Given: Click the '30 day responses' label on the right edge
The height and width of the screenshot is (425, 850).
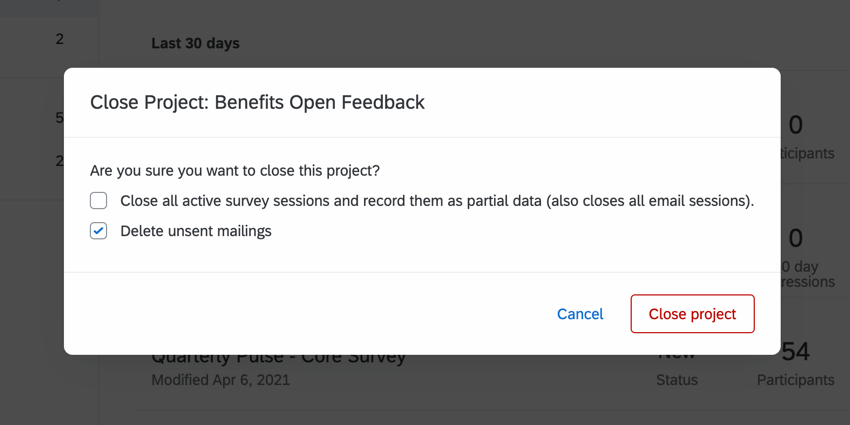Looking at the screenshot, I should (808, 274).
